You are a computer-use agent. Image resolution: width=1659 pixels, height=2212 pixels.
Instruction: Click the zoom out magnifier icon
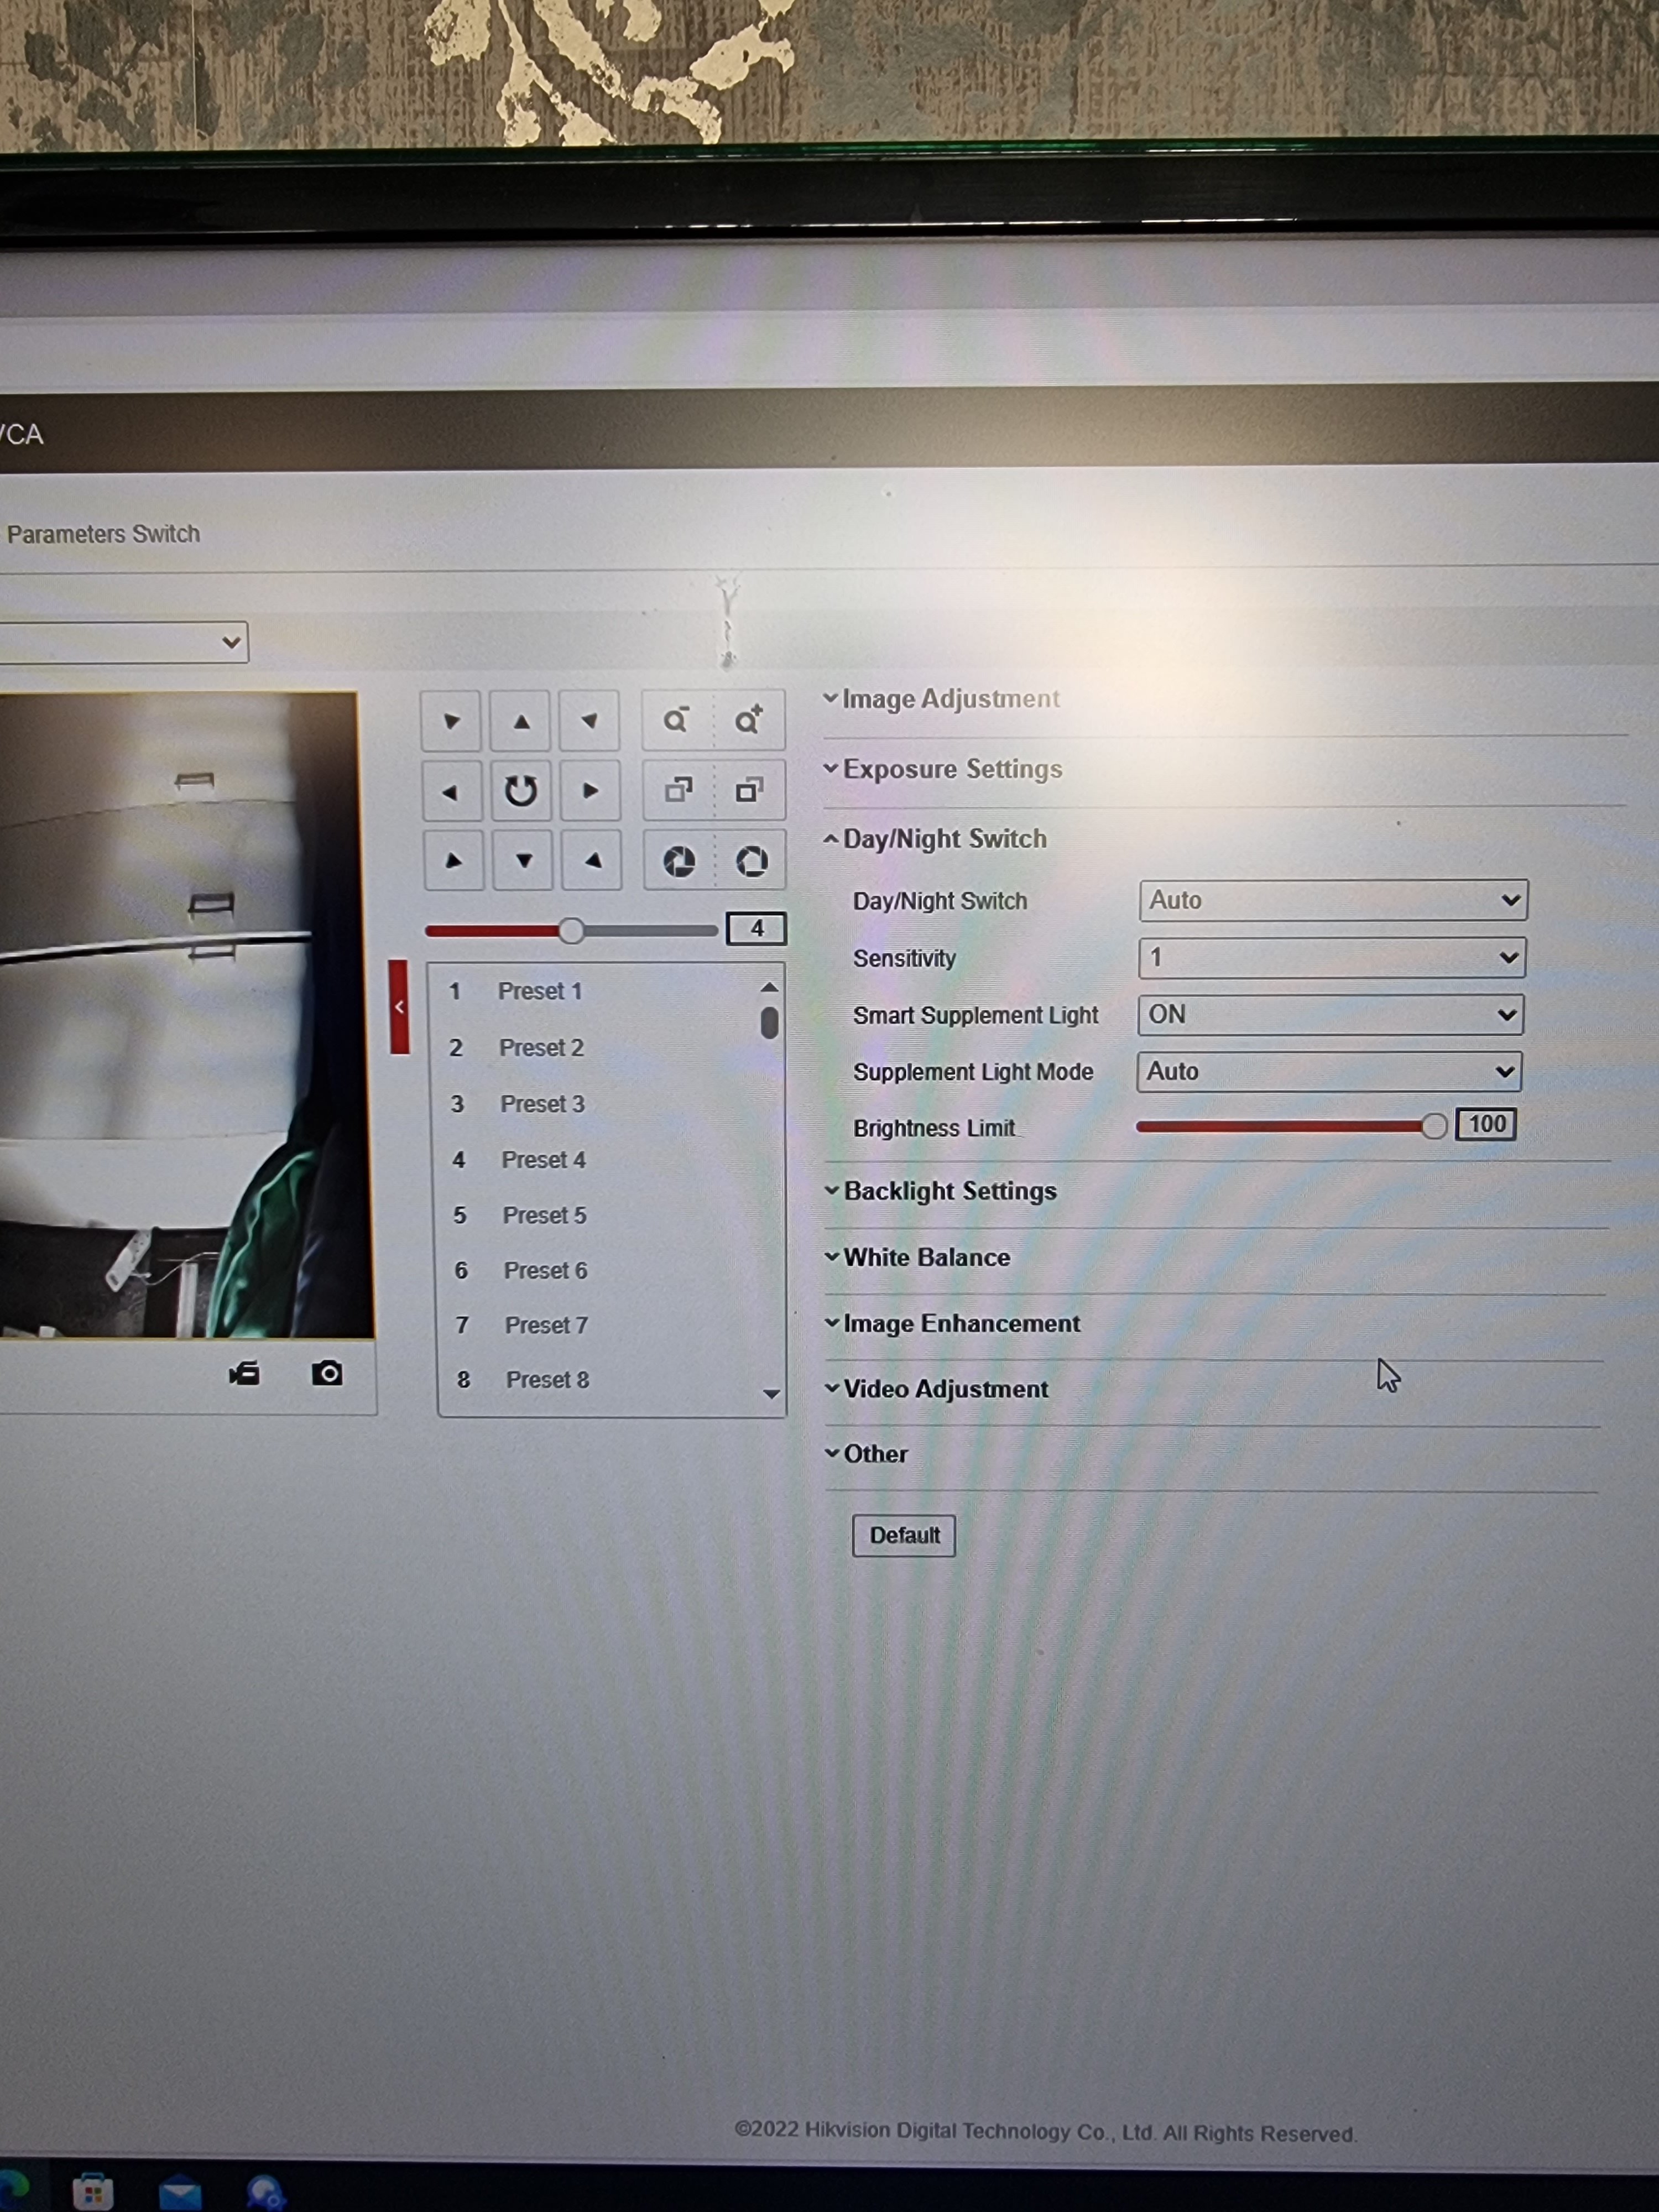click(677, 720)
